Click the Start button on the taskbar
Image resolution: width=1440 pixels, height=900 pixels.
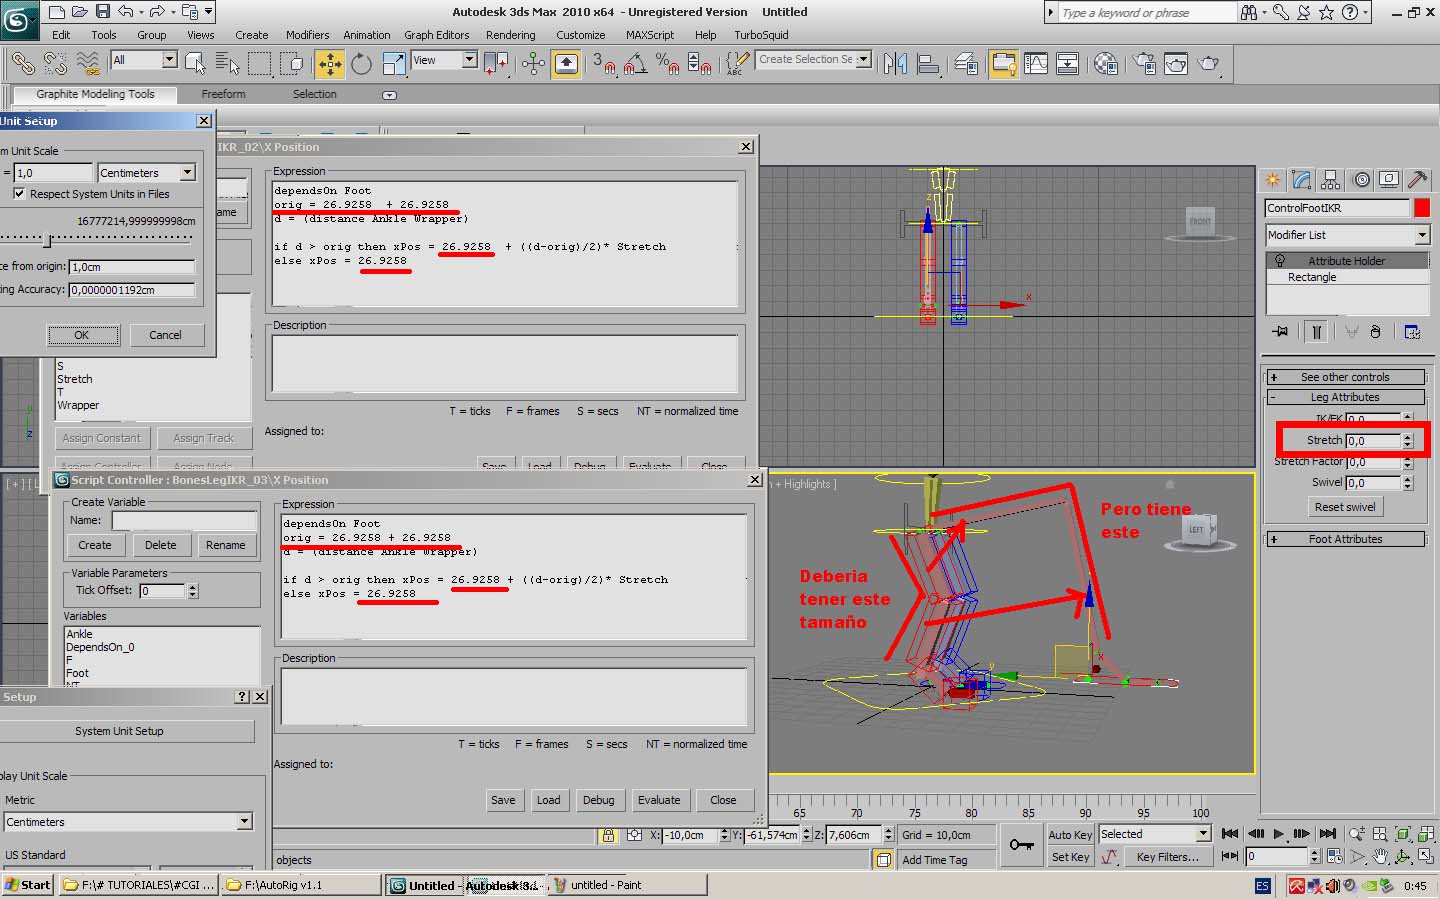click(x=27, y=885)
